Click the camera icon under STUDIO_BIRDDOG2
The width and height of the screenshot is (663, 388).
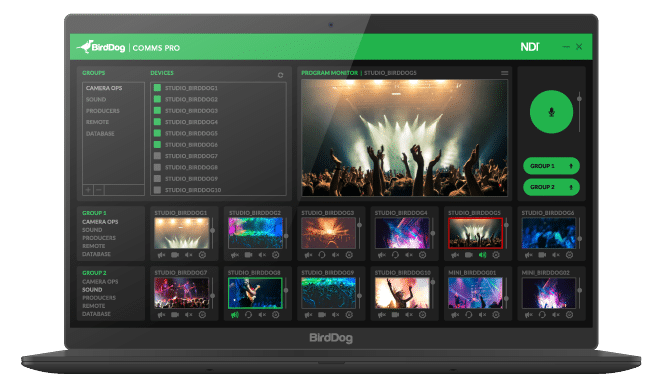(249, 255)
